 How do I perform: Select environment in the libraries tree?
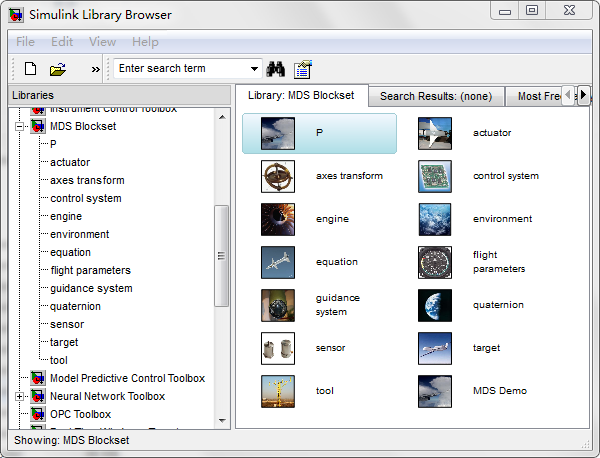pyautogui.click(x=80, y=234)
